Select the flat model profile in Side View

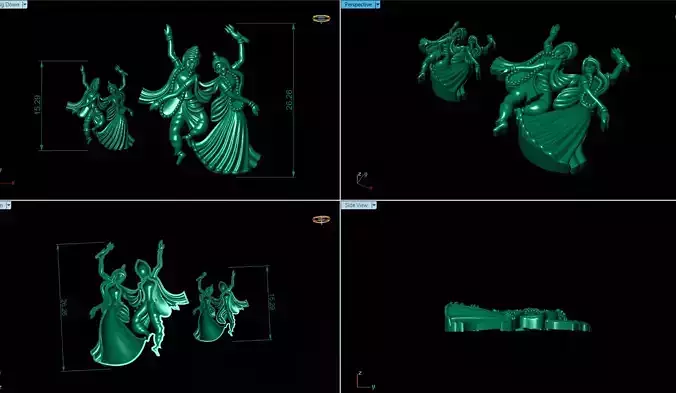[517, 317]
